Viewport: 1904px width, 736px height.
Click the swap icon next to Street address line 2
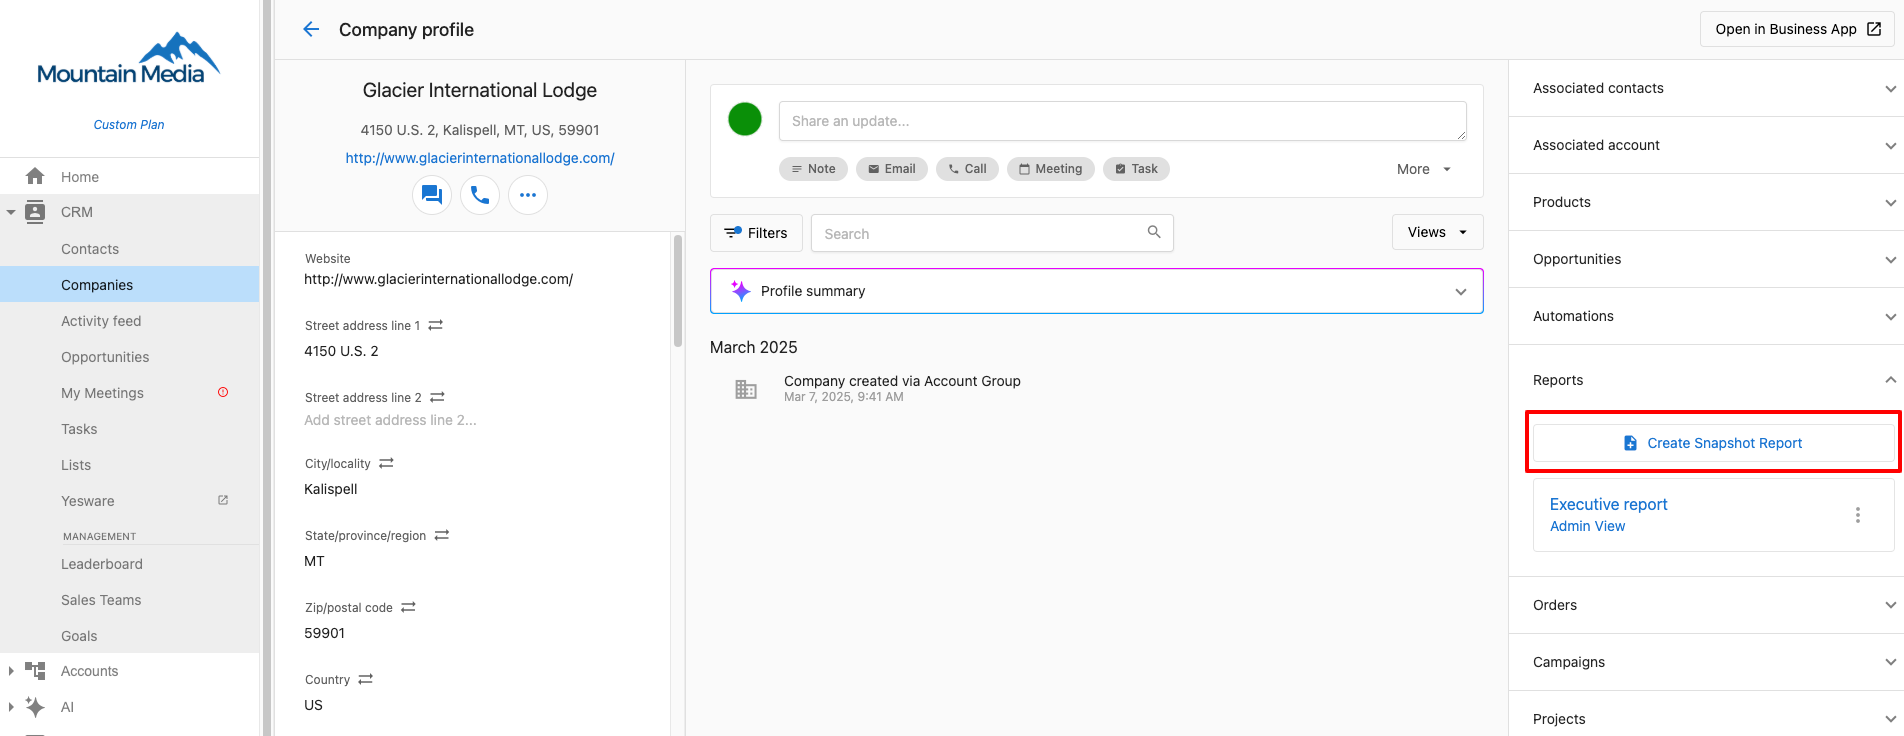(437, 397)
